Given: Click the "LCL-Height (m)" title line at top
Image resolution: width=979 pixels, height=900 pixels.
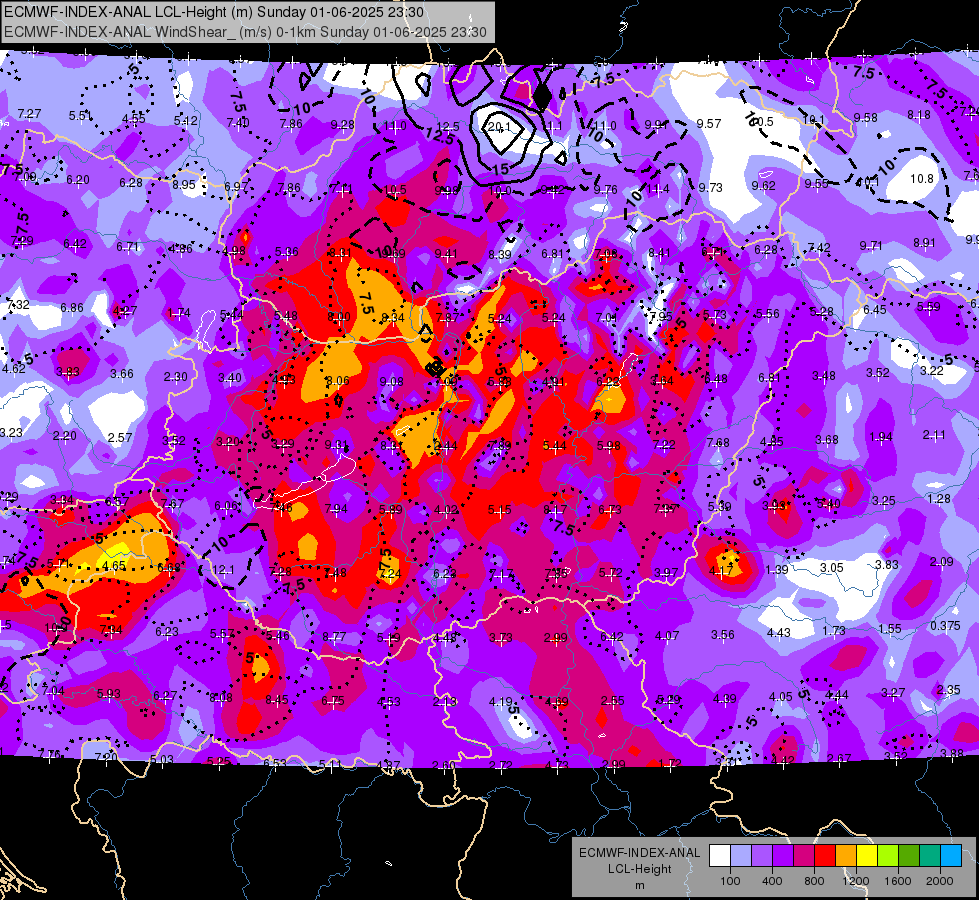Looking at the screenshot, I should coord(214,12).
